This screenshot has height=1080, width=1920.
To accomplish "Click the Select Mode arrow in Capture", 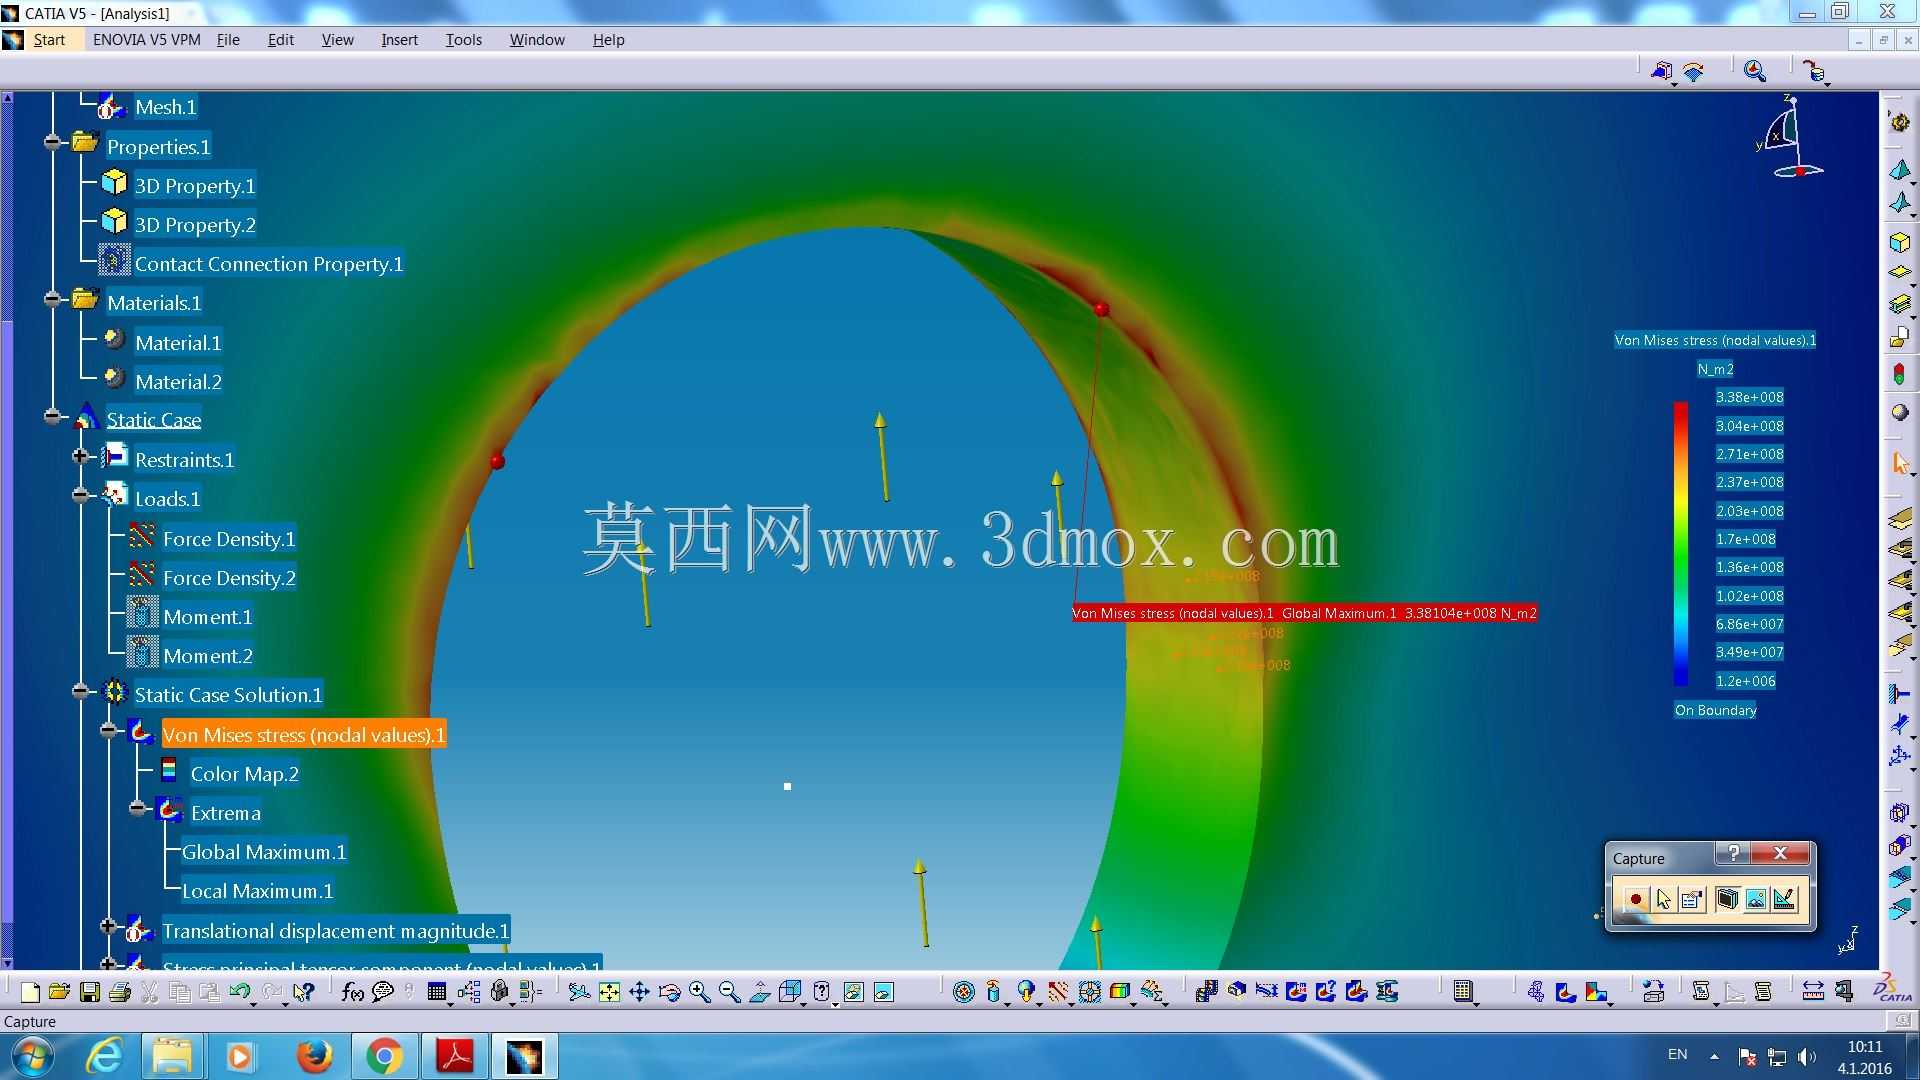I will coord(1663,900).
